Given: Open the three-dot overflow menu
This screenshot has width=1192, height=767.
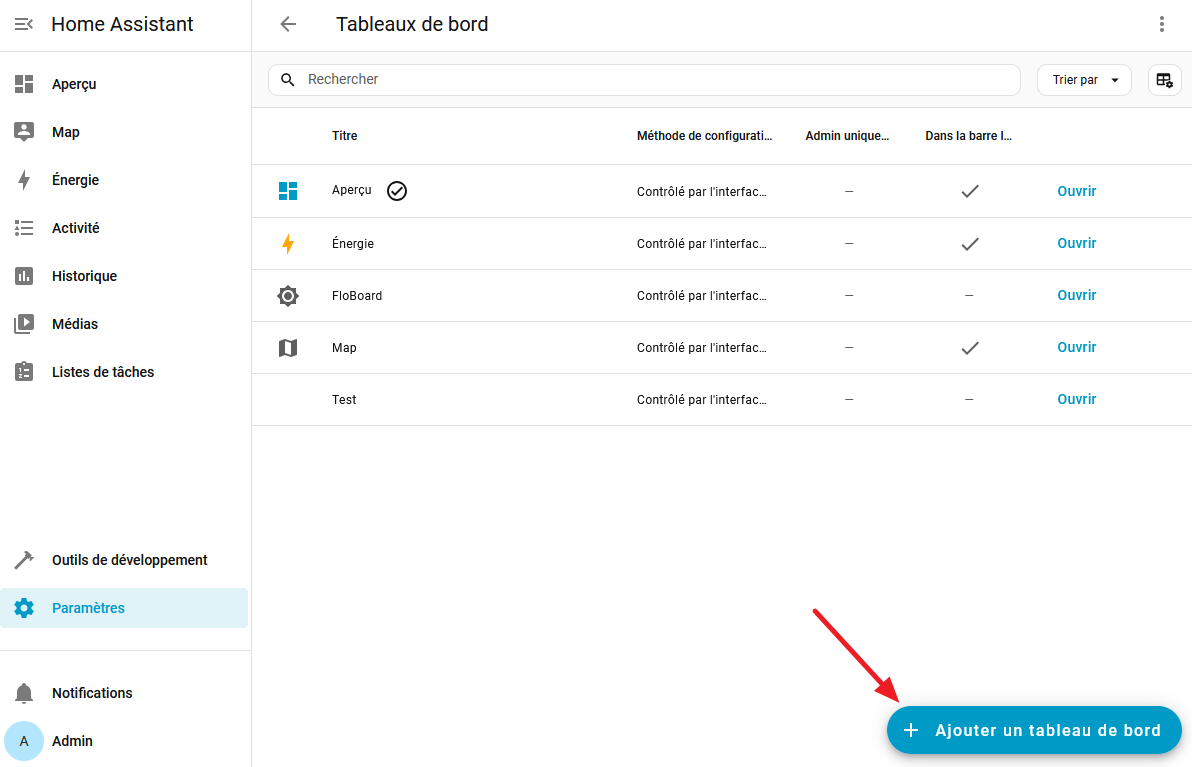Looking at the screenshot, I should pyautogui.click(x=1161, y=24).
